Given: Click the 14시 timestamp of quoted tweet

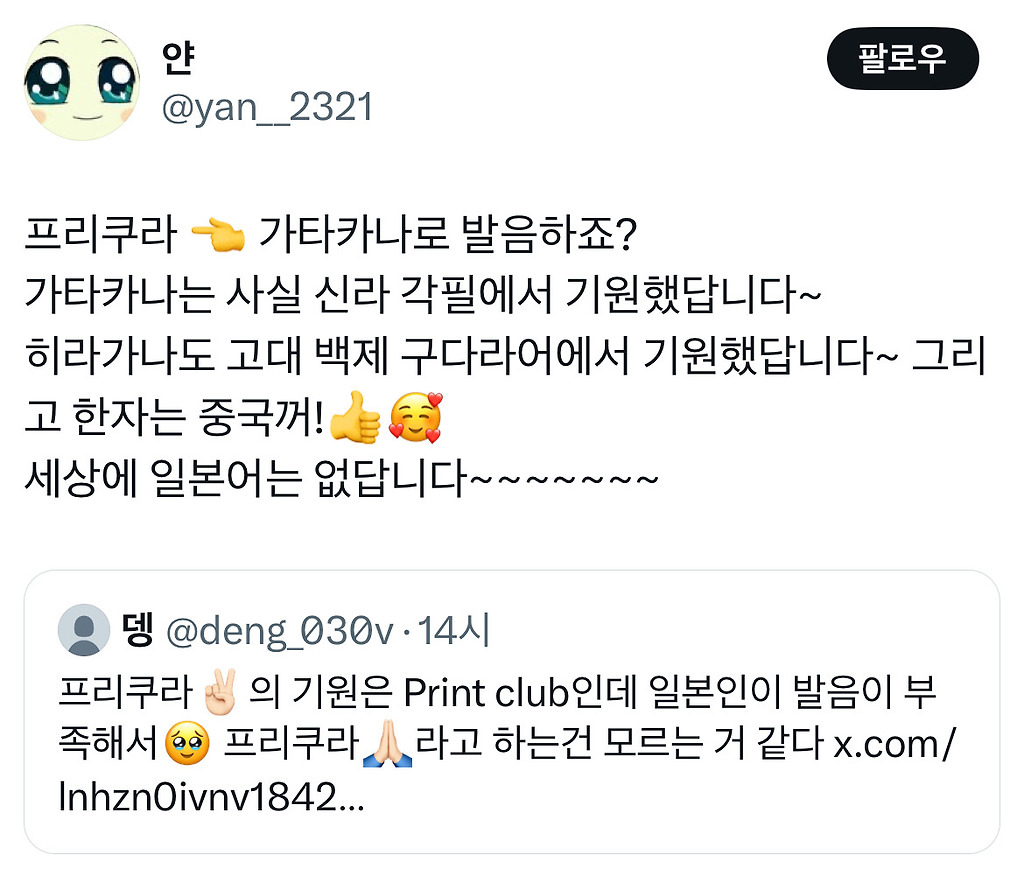Looking at the screenshot, I should [x=453, y=631].
